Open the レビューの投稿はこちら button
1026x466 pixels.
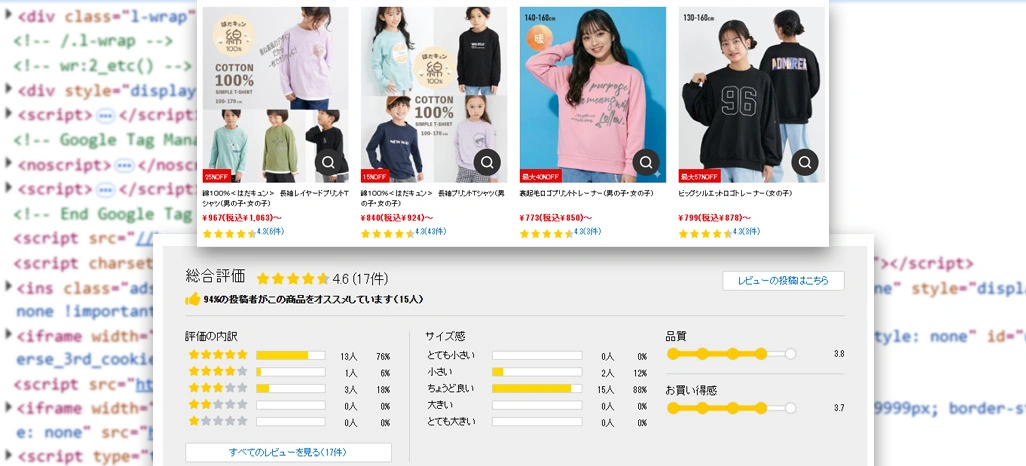pyautogui.click(x=783, y=281)
